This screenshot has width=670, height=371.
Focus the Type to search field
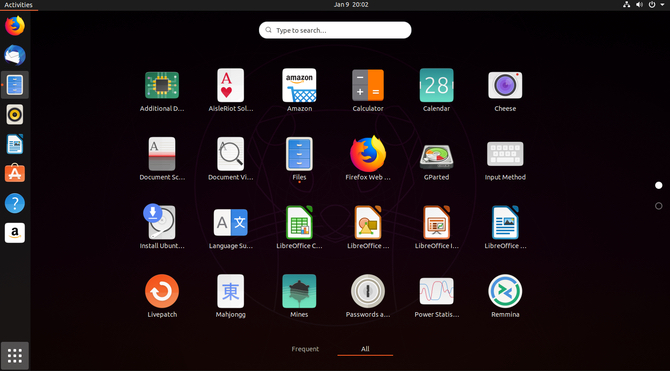click(335, 30)
